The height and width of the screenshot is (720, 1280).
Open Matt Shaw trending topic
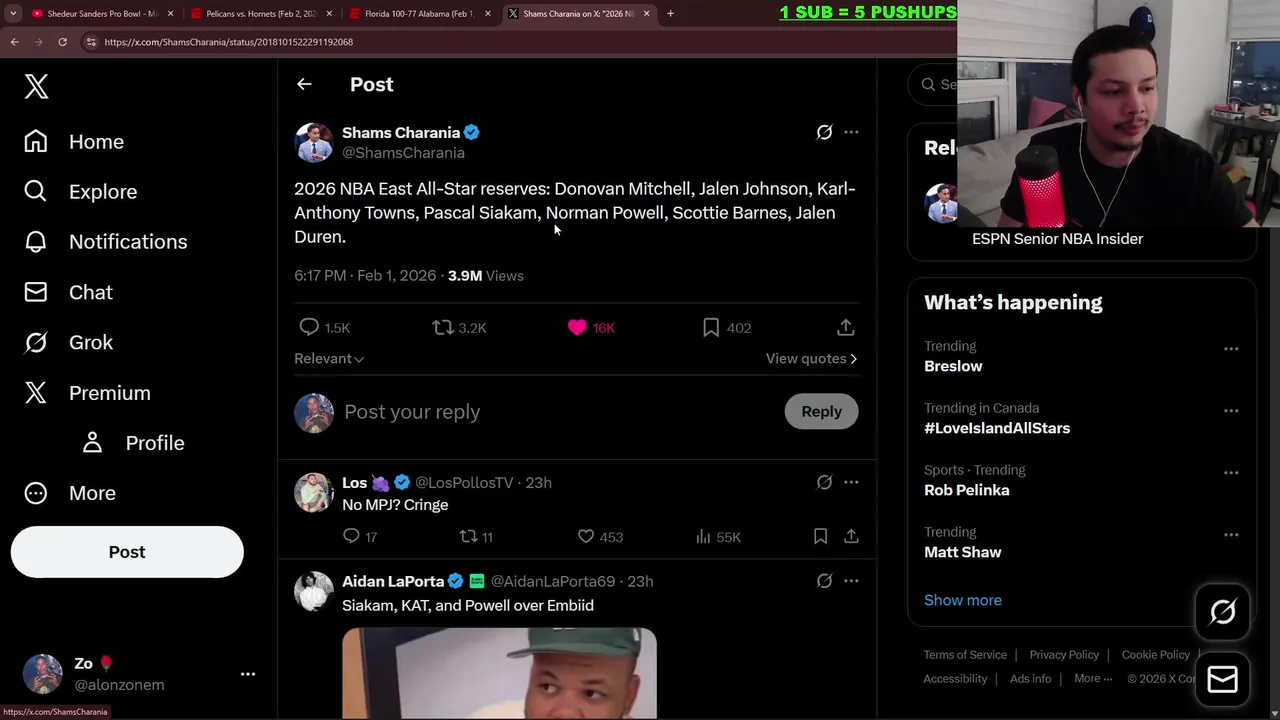click(x=963, y=552)
